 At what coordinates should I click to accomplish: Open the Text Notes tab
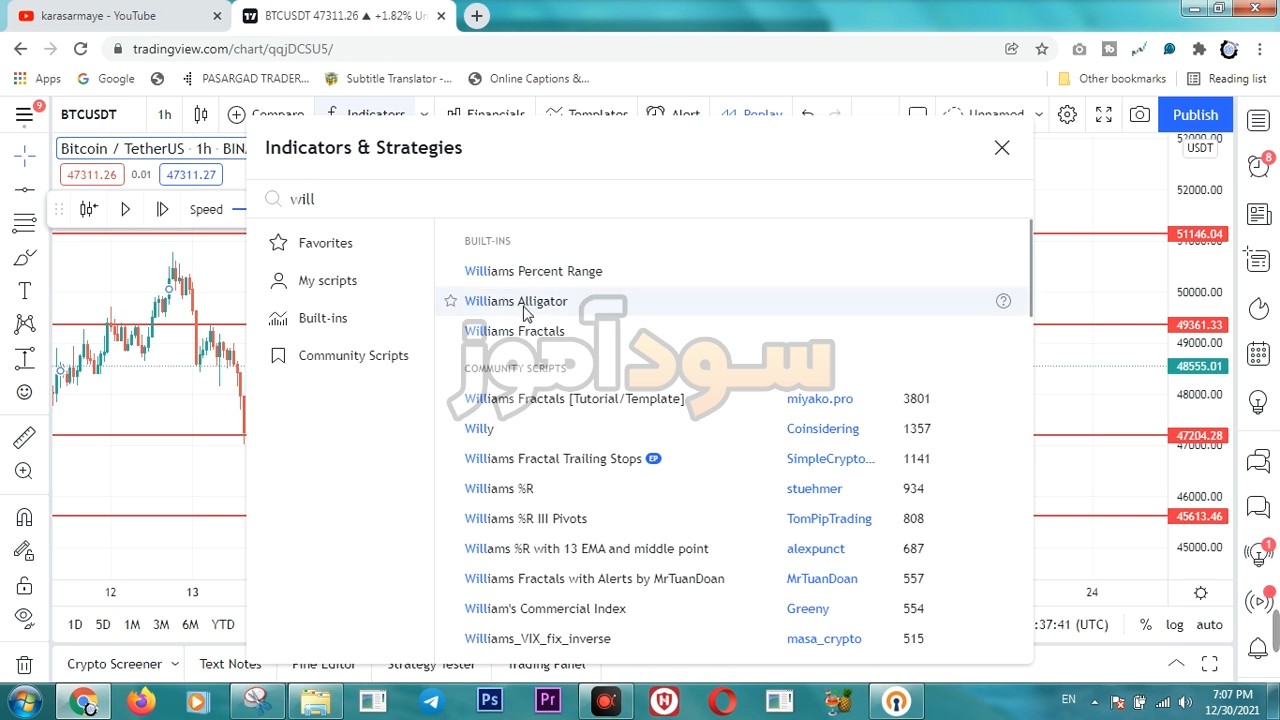(230, 664)
